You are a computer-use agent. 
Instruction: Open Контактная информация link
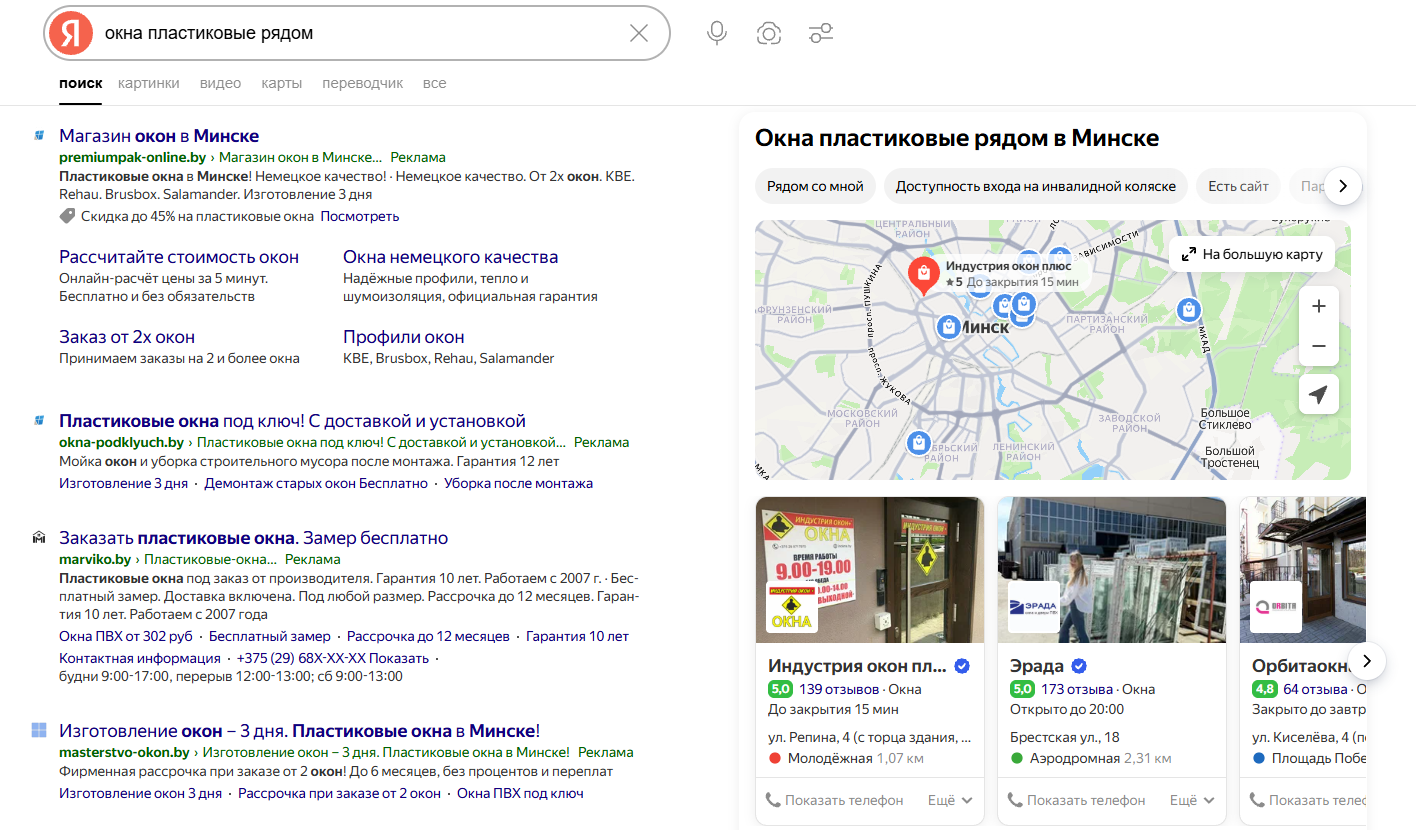tap(140, 658)
